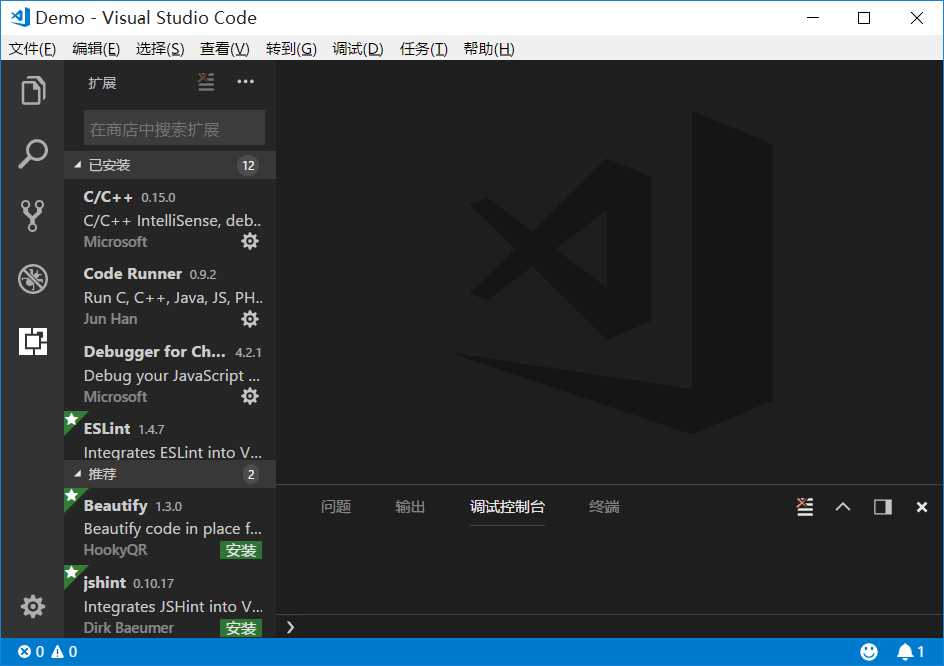Minimize the Visual Studio Code window

pyautogui.click(x=813, y=17)
